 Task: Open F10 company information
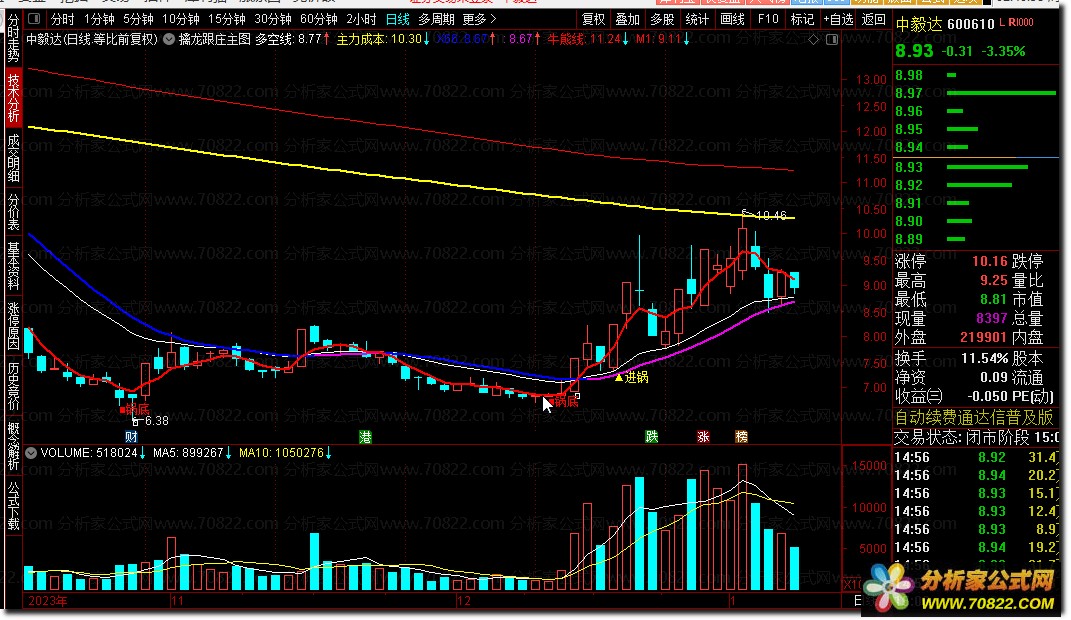pyautogui.click(x=768, y=19)
